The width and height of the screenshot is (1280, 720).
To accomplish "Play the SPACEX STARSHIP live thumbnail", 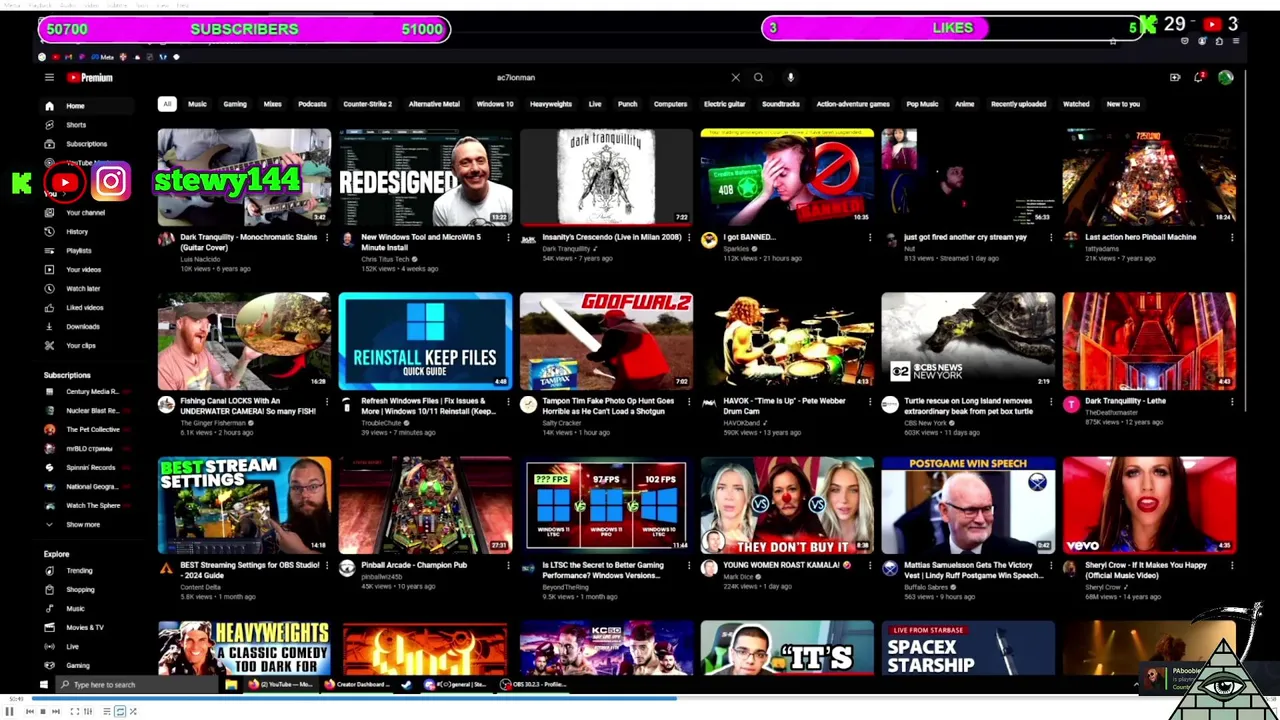I will 968,648.
